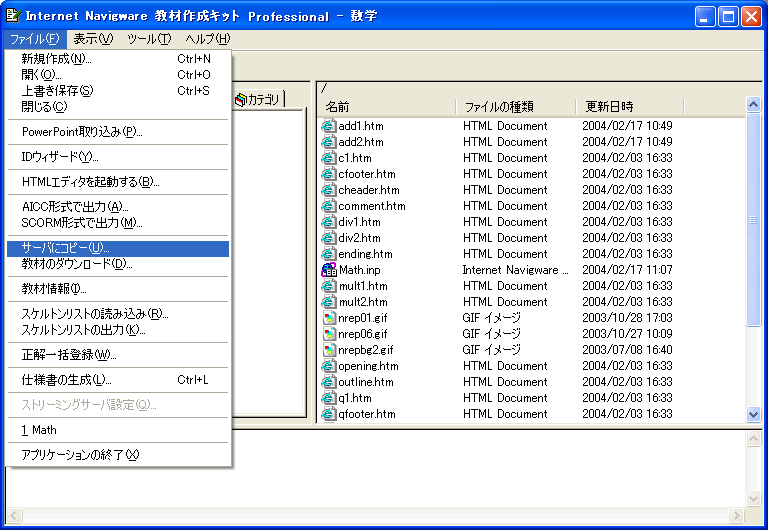Click file list scrollbar up arrow
768x530 pixels.
(x=753, y=104)
